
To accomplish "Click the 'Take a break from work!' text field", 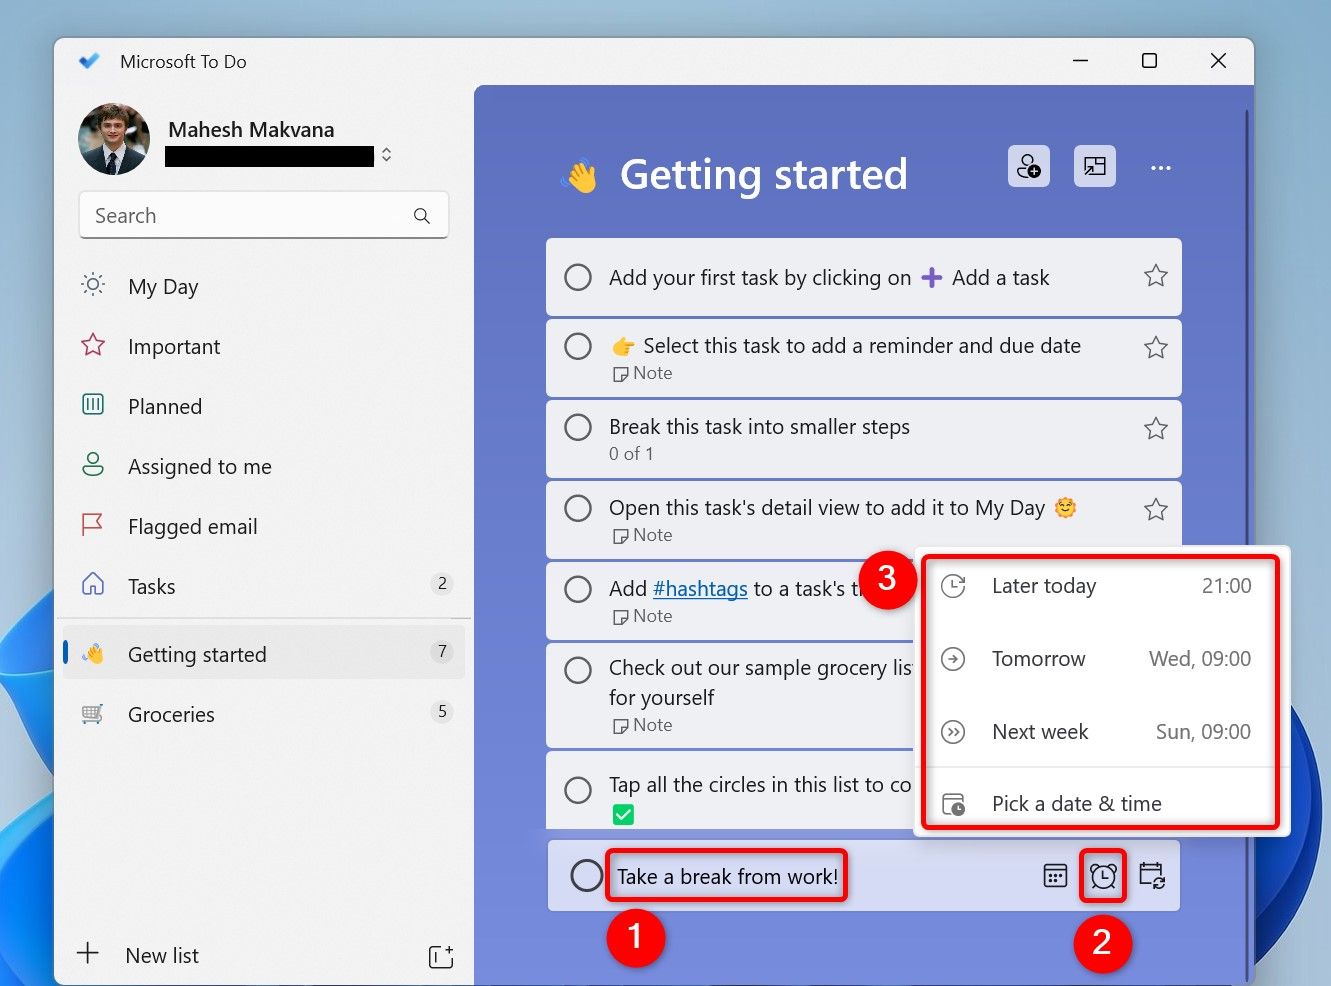I will (727, 877).
